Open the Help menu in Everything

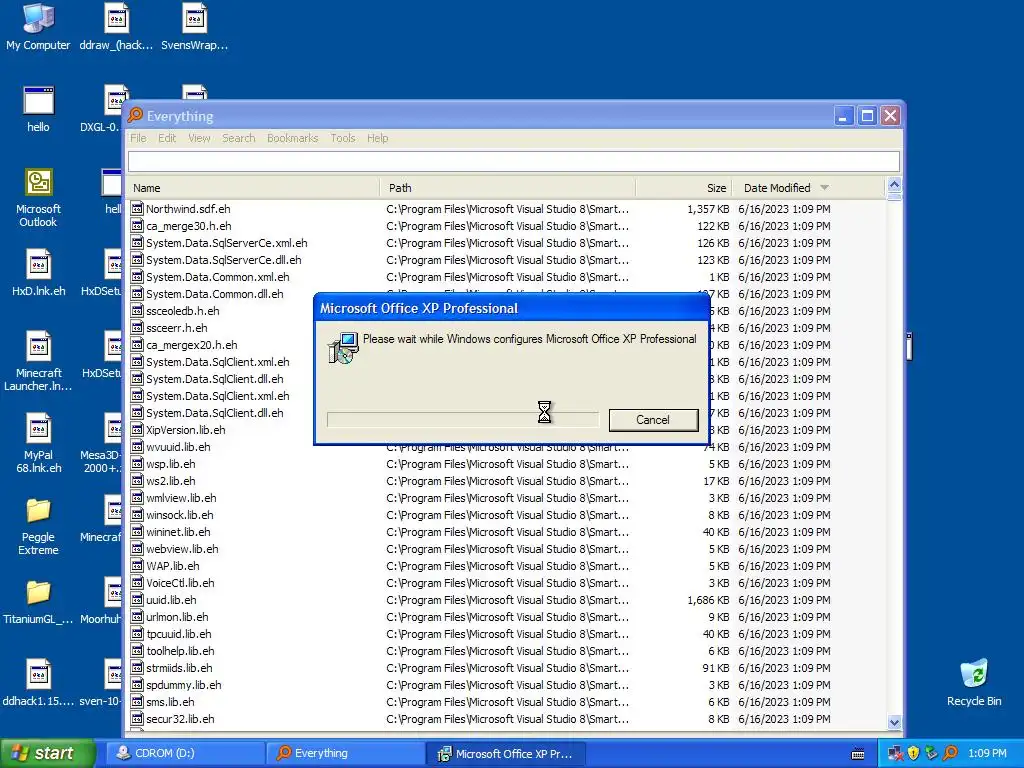tap(377, 138)
